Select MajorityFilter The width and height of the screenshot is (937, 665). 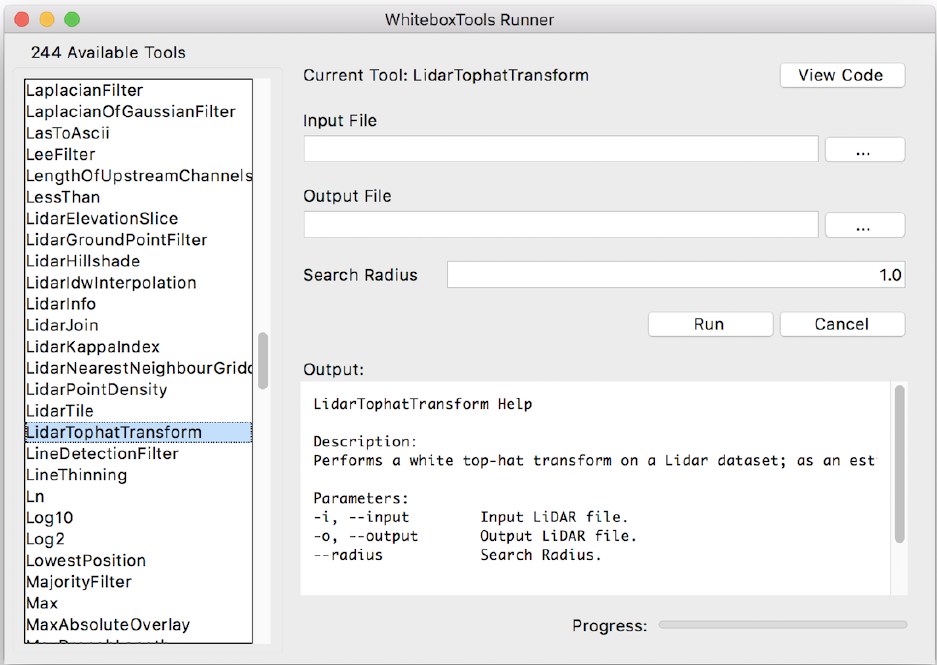[x=138, y=582]
